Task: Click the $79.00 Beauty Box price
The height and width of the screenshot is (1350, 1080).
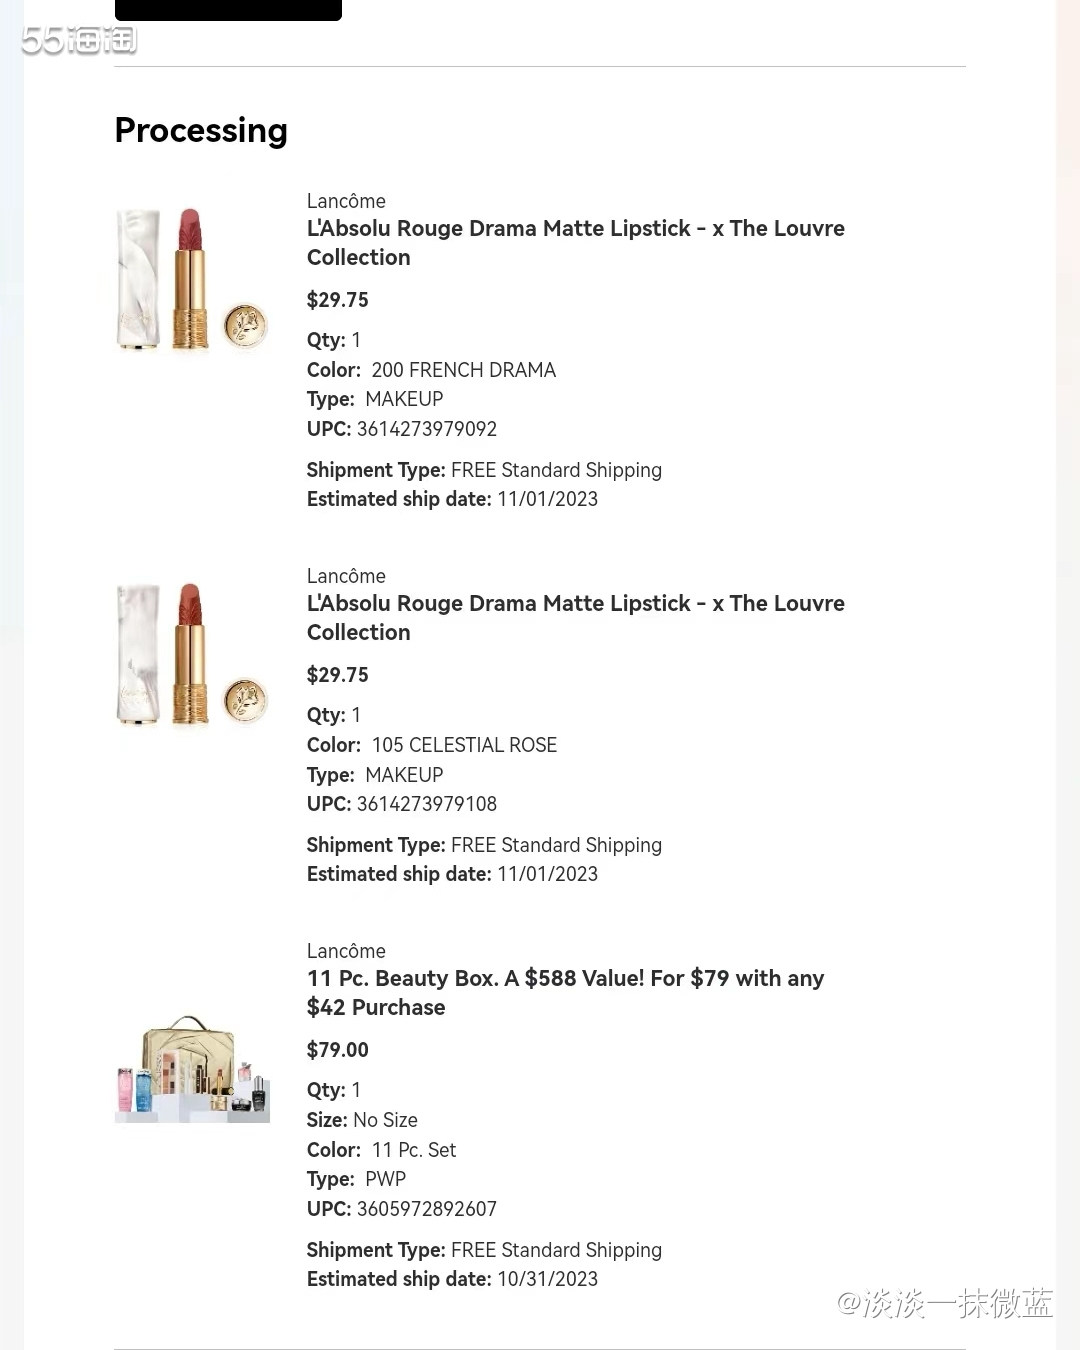Action: (x=338, y=1050)
